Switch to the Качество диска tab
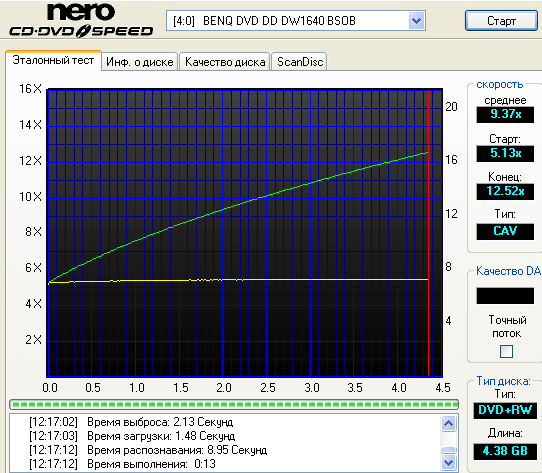Screen dimensions: 542x473 225,62
